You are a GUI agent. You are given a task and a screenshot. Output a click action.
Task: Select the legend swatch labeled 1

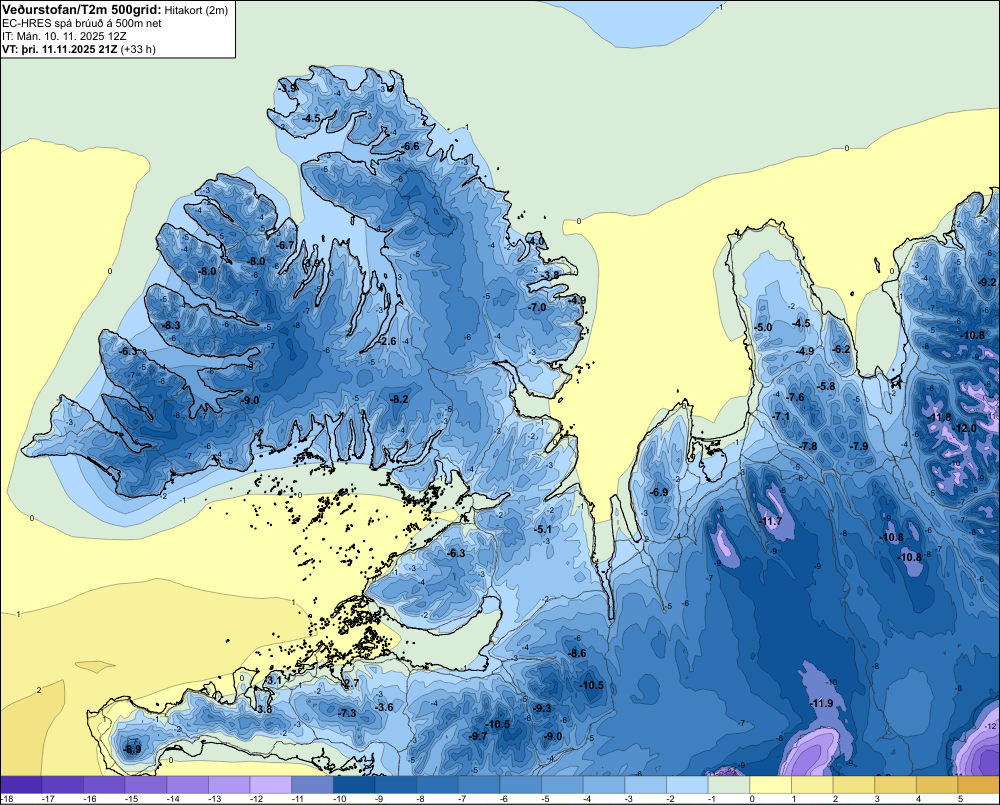pos(812,785)
